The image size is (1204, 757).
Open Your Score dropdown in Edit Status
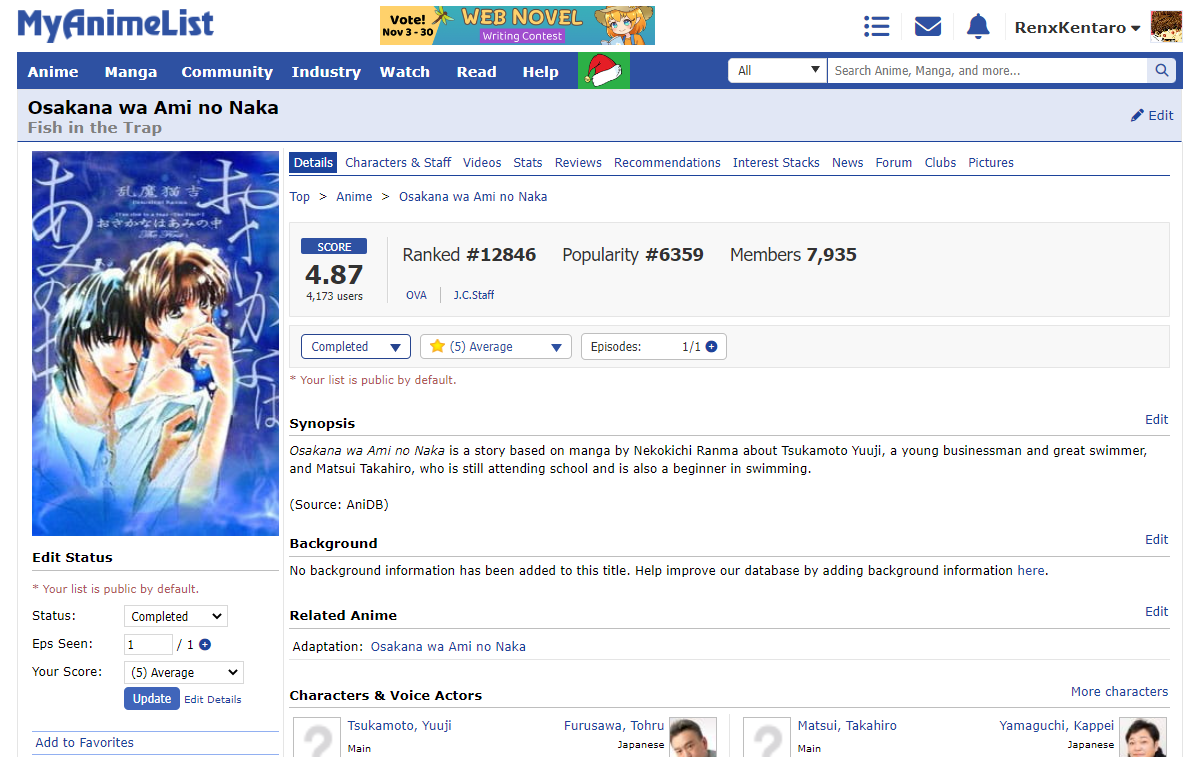(x=183, y=673)
